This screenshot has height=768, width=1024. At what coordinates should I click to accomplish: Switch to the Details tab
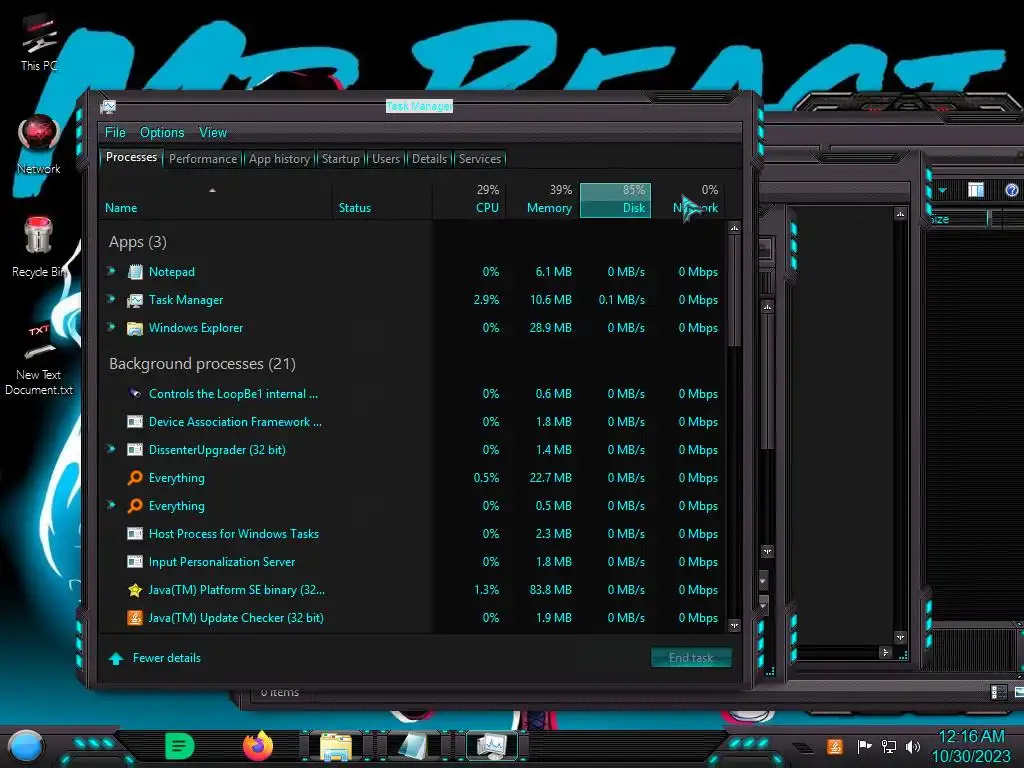point(430,159)
